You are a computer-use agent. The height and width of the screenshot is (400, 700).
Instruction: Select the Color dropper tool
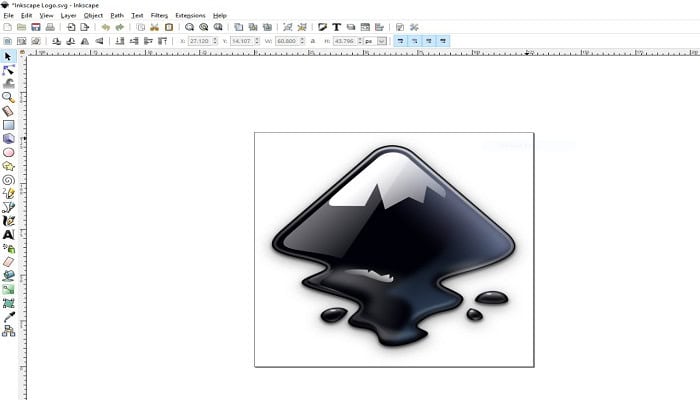(8, 317)
